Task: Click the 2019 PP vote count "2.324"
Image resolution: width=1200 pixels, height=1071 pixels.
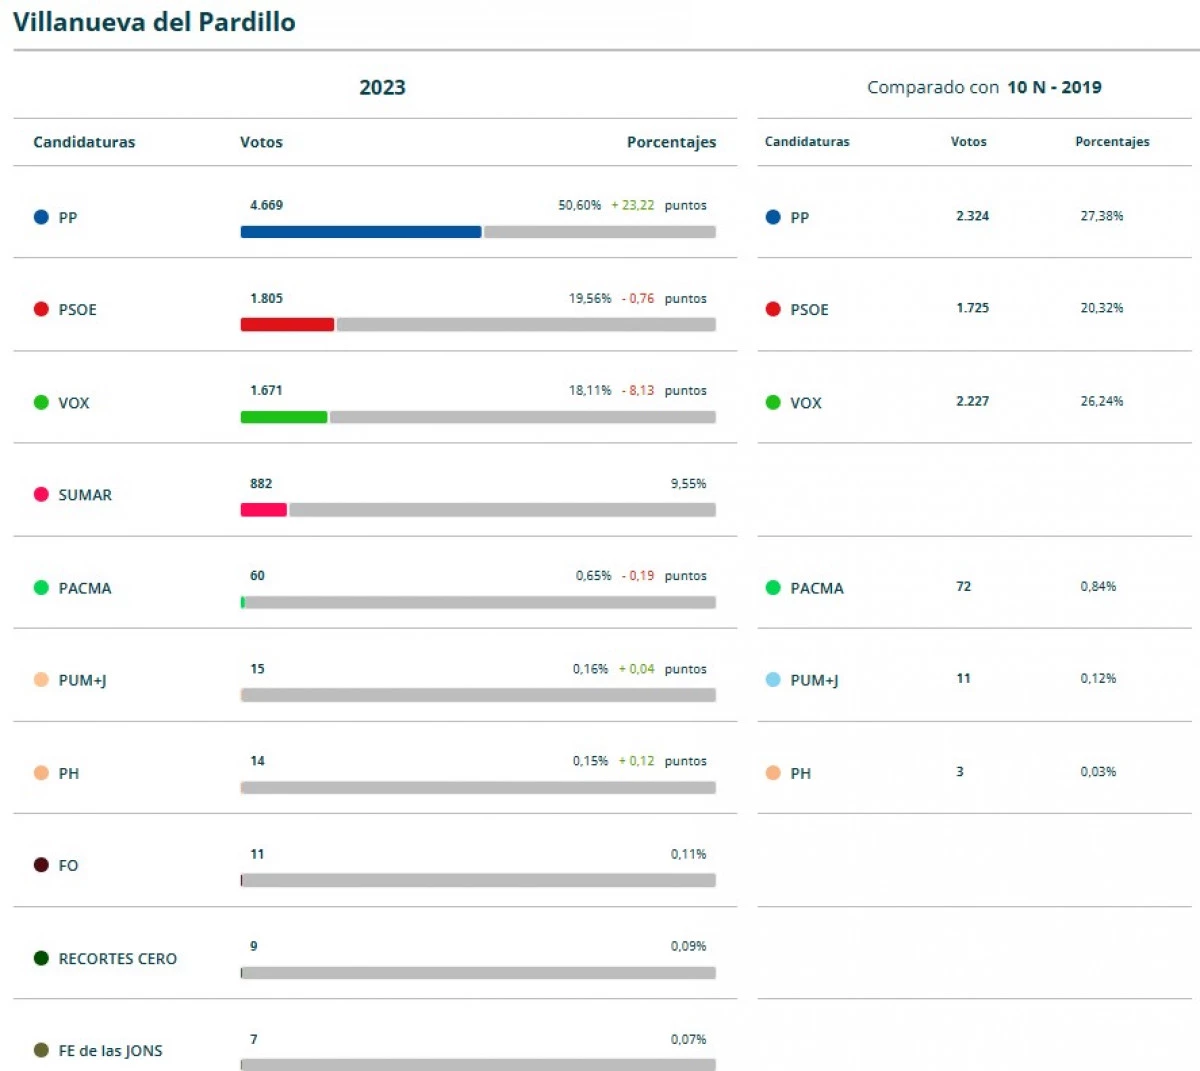Action: (x=972, y=216)
